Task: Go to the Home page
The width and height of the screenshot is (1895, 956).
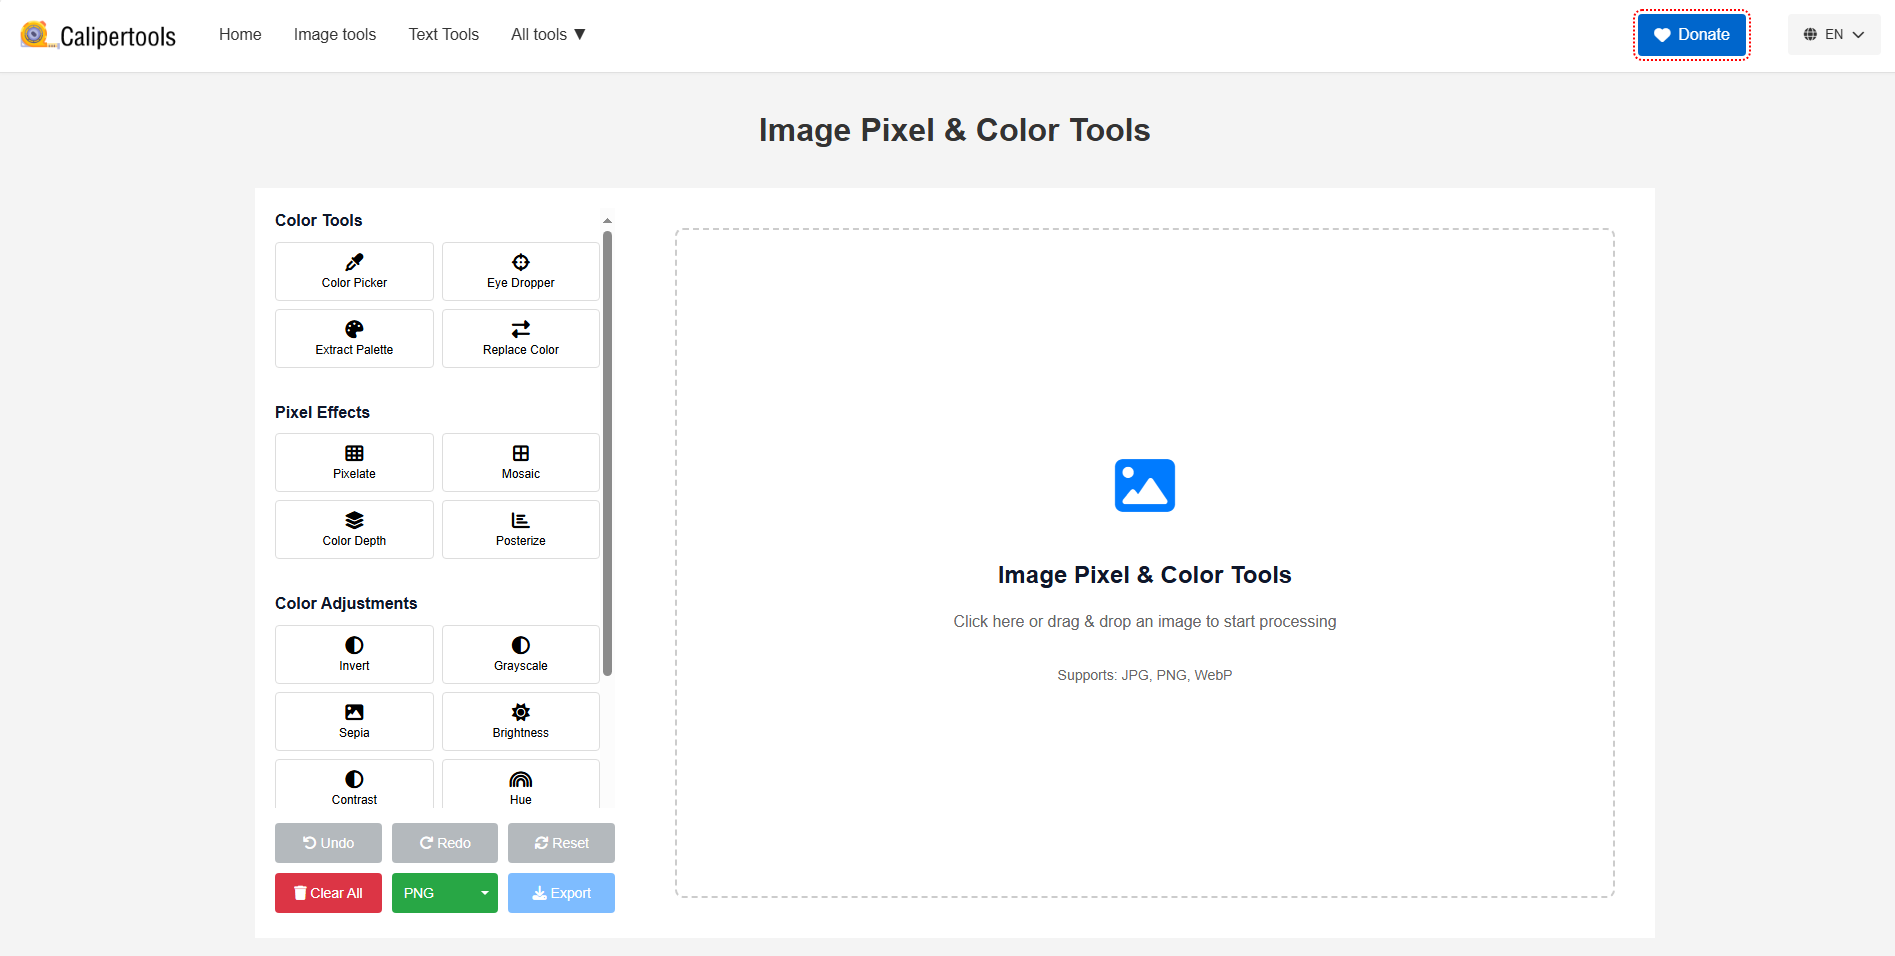Action: click(x=240, y=34)
